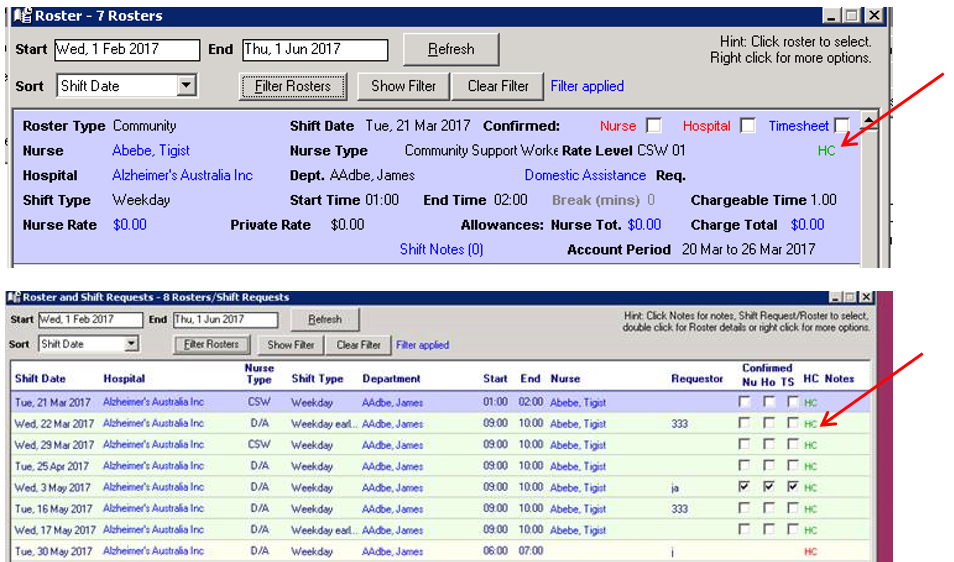Click the green HC indicator in Roster details

(x=826, y=150)
